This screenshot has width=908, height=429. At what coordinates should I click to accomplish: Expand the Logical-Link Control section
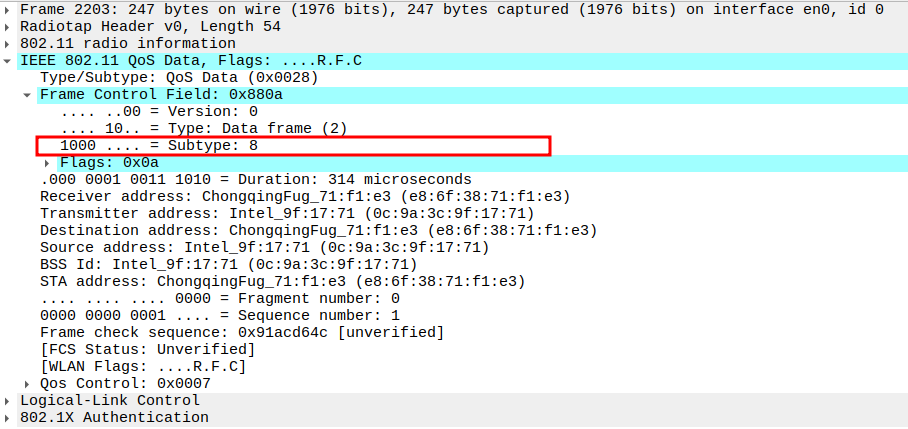tap(9, 400)
